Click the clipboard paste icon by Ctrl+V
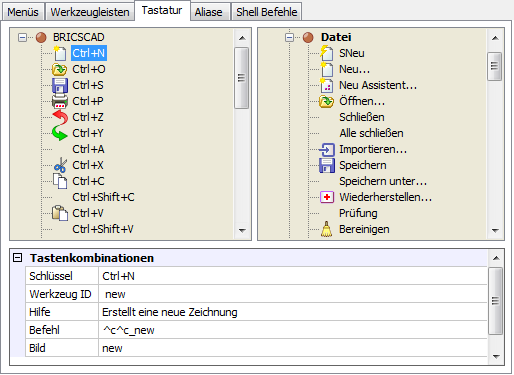The height and width of the screenshot is (375, 514). pyautogui.click(x=60, y=213)
